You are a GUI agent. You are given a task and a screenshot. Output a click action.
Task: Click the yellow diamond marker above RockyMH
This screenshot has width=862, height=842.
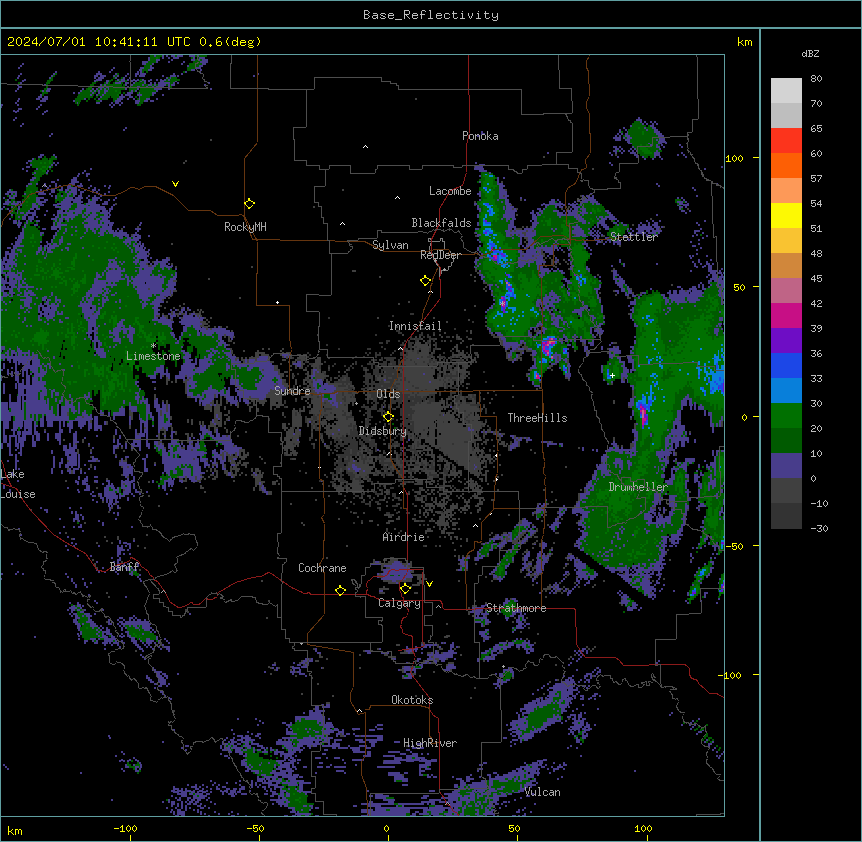(x=249, y=204)
